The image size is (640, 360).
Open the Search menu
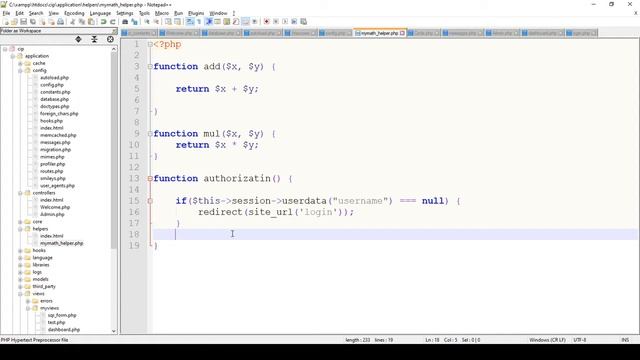(36, 13)
